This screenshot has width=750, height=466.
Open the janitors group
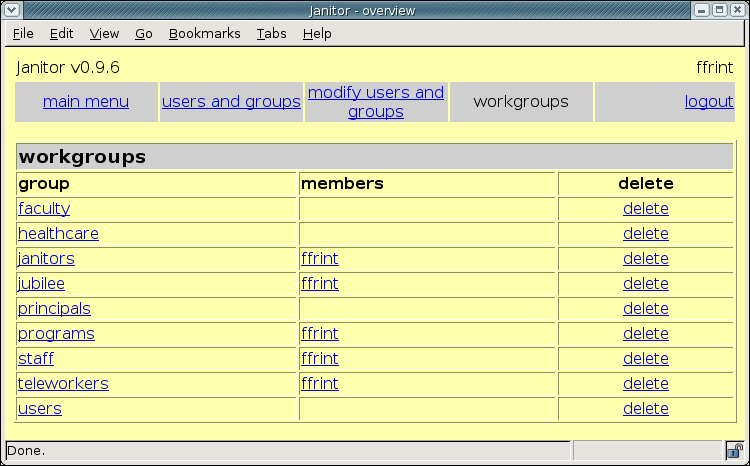click(46, 258)
